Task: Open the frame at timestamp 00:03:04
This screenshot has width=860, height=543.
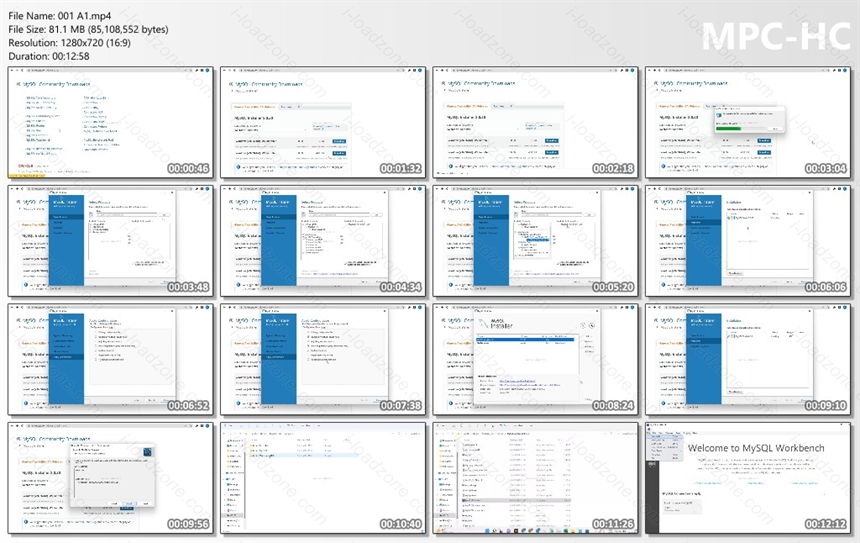Action: [x=748, y=122]
